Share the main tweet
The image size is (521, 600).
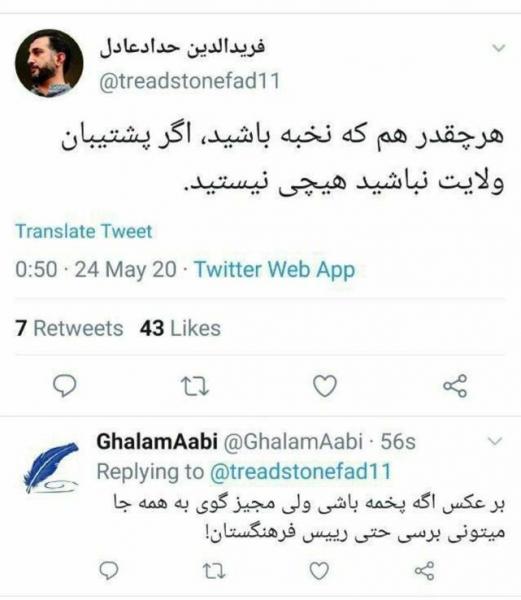coord(455,386)
